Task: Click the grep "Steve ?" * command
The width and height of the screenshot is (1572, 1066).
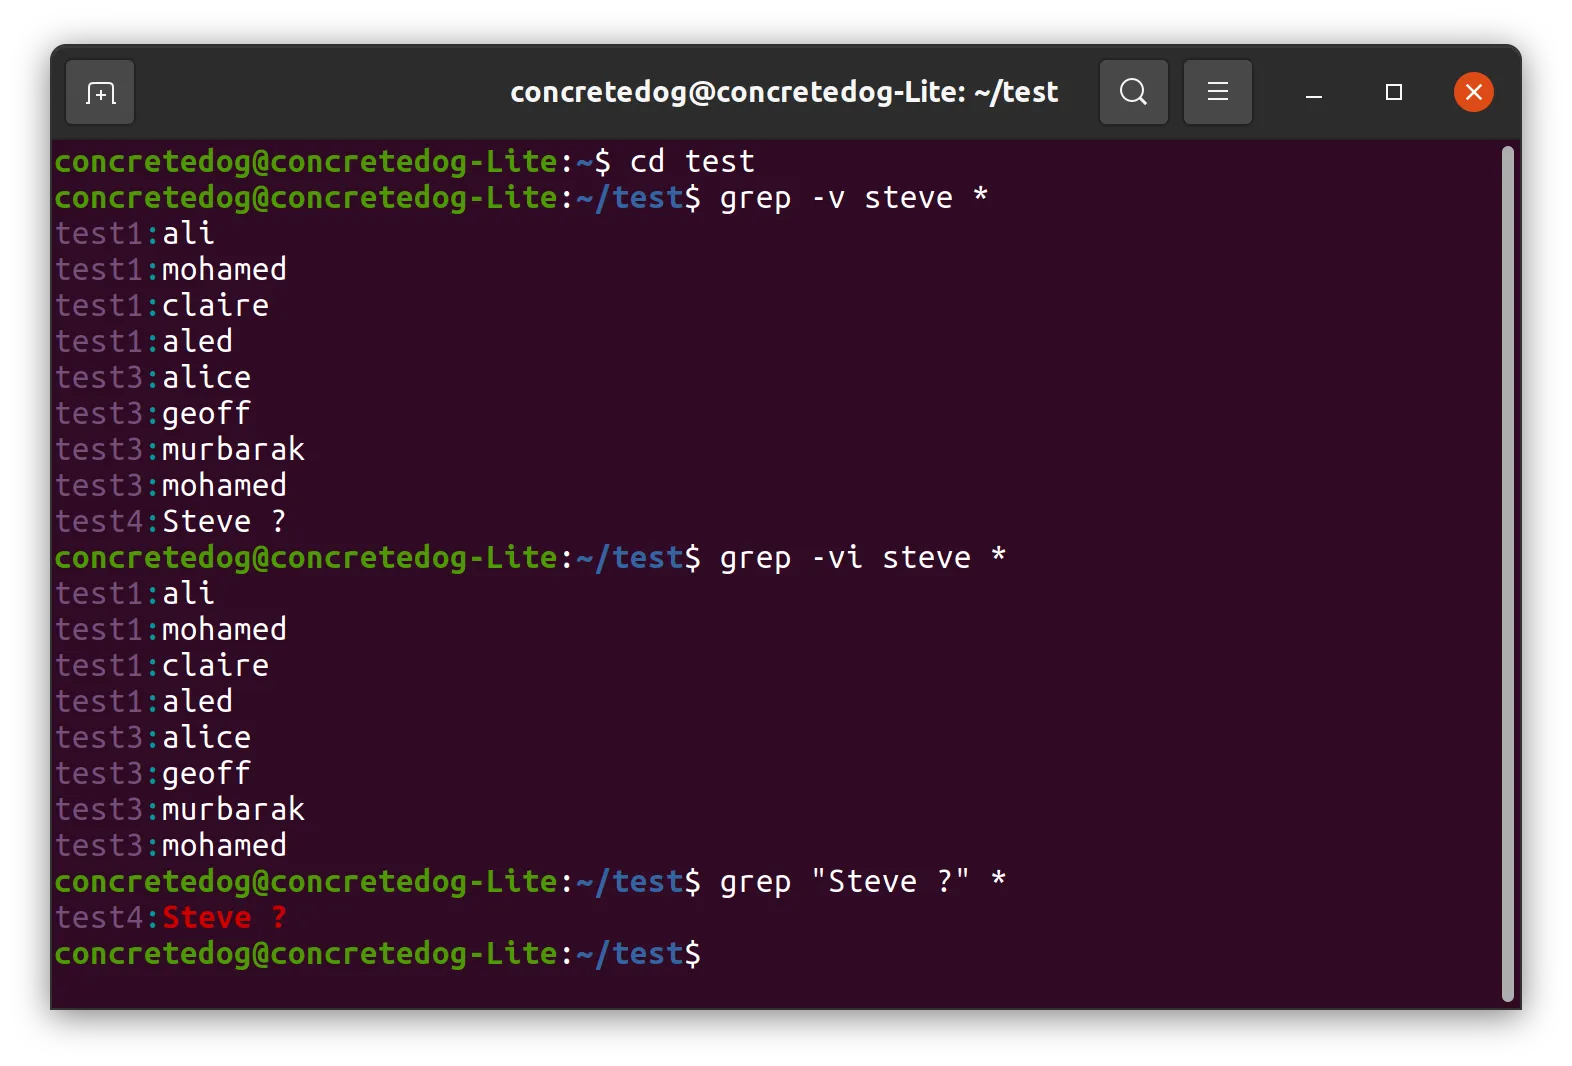Action: [x=863, y=882]
